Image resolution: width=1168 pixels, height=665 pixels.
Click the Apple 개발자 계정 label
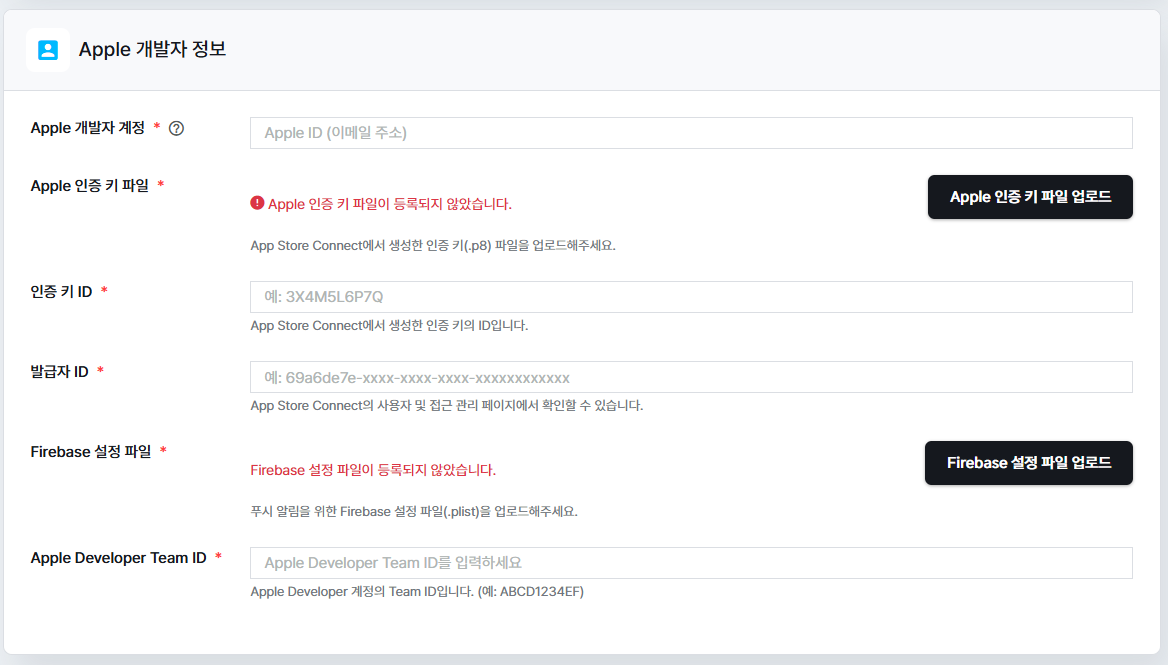(x=88, y=128)
